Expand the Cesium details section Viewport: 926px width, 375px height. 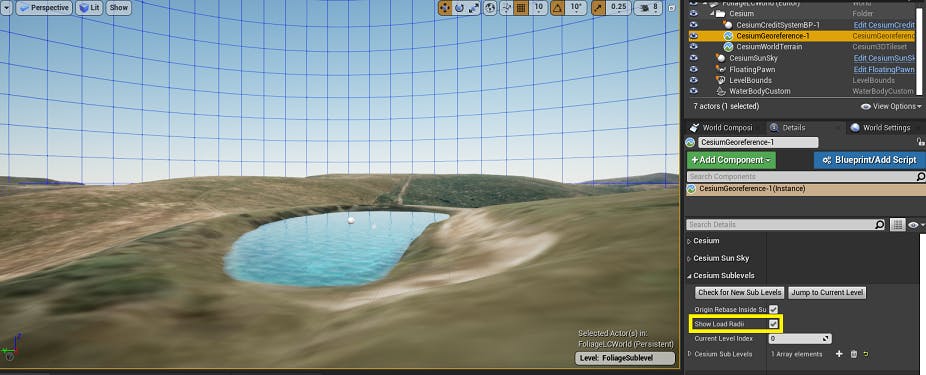tap(689, 241)
